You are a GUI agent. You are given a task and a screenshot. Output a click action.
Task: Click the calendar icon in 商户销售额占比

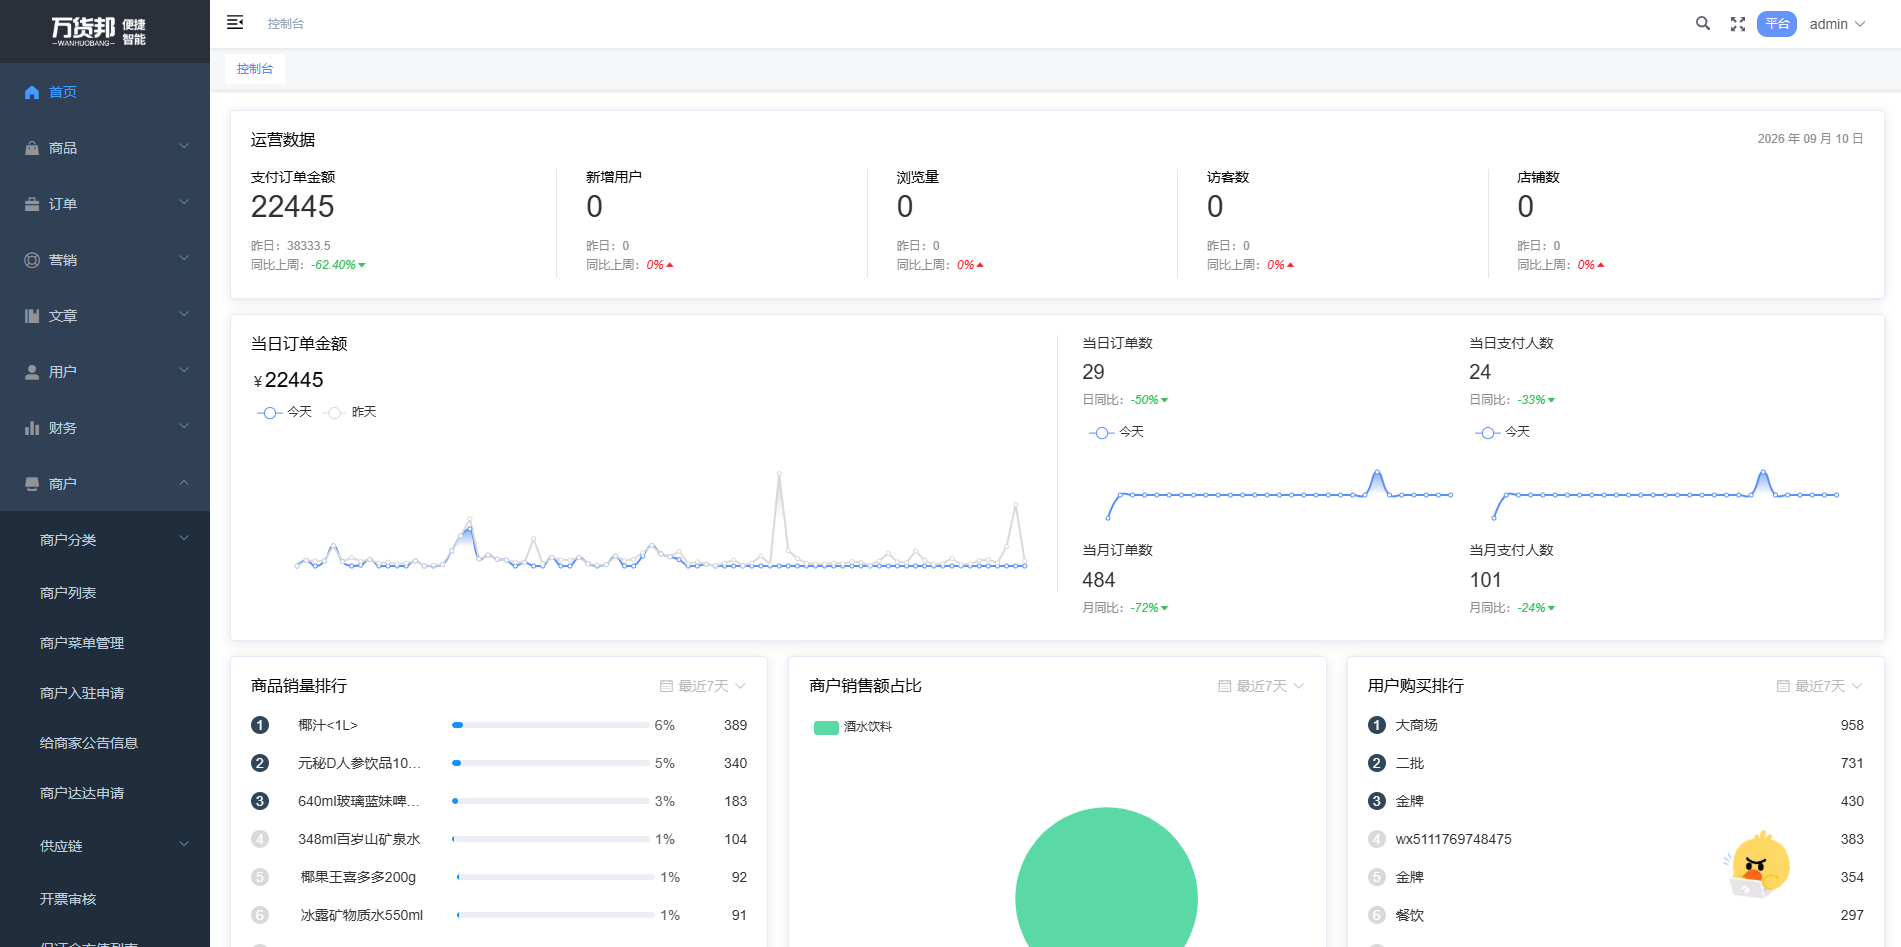(1224, 686)
